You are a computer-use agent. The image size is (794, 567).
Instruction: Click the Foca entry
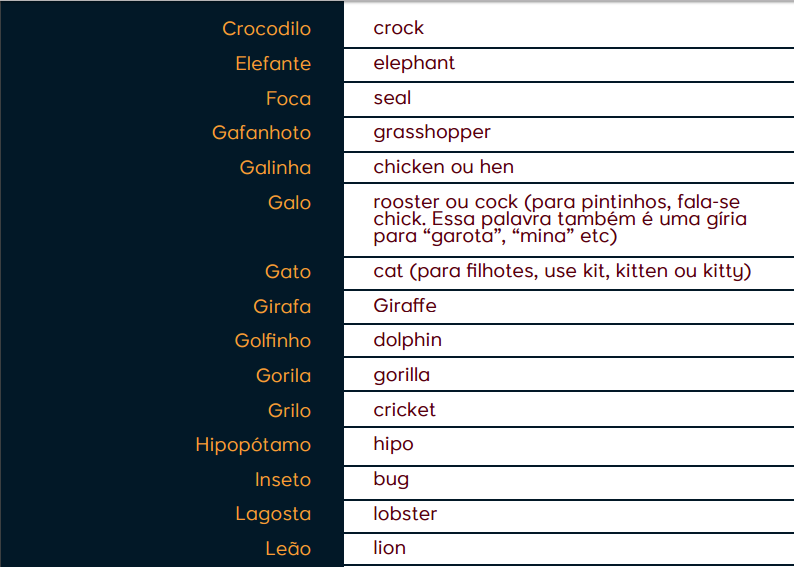(x=288, y=99)
